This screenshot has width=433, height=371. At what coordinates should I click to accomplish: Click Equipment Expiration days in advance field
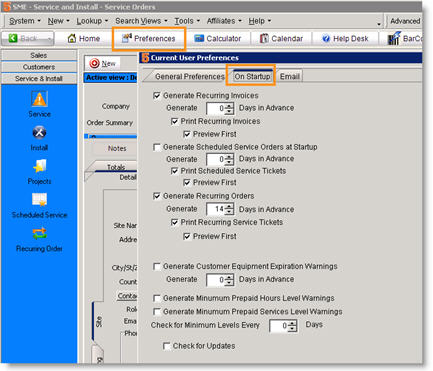[x=216, y=280]
